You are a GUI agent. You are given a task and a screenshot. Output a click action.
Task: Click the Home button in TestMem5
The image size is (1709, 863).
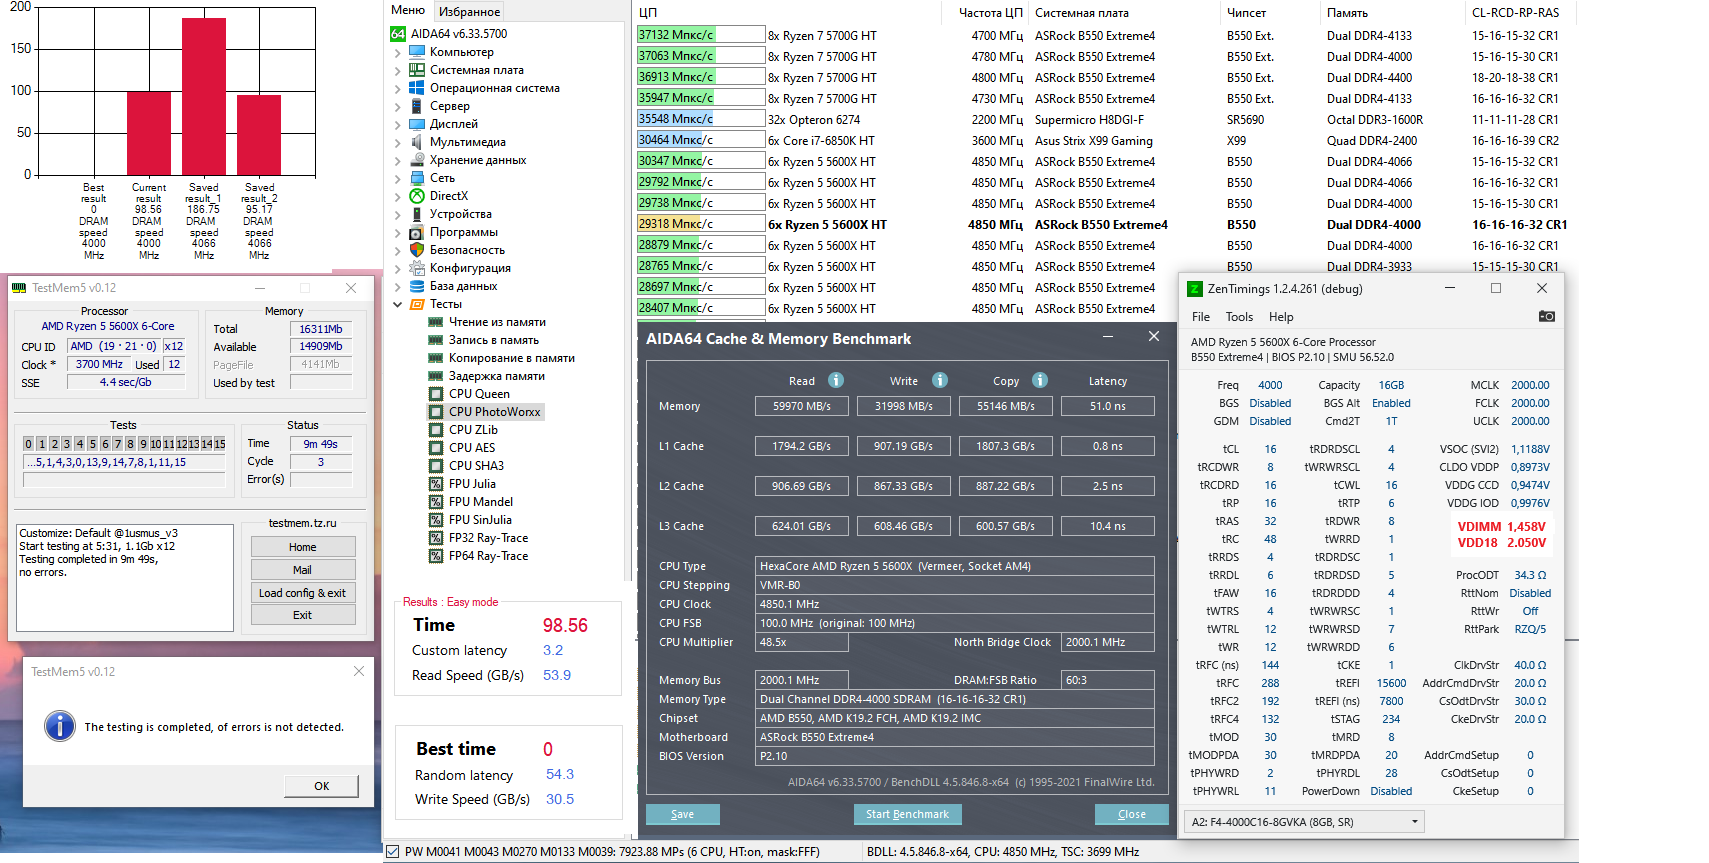coord(303,547)
